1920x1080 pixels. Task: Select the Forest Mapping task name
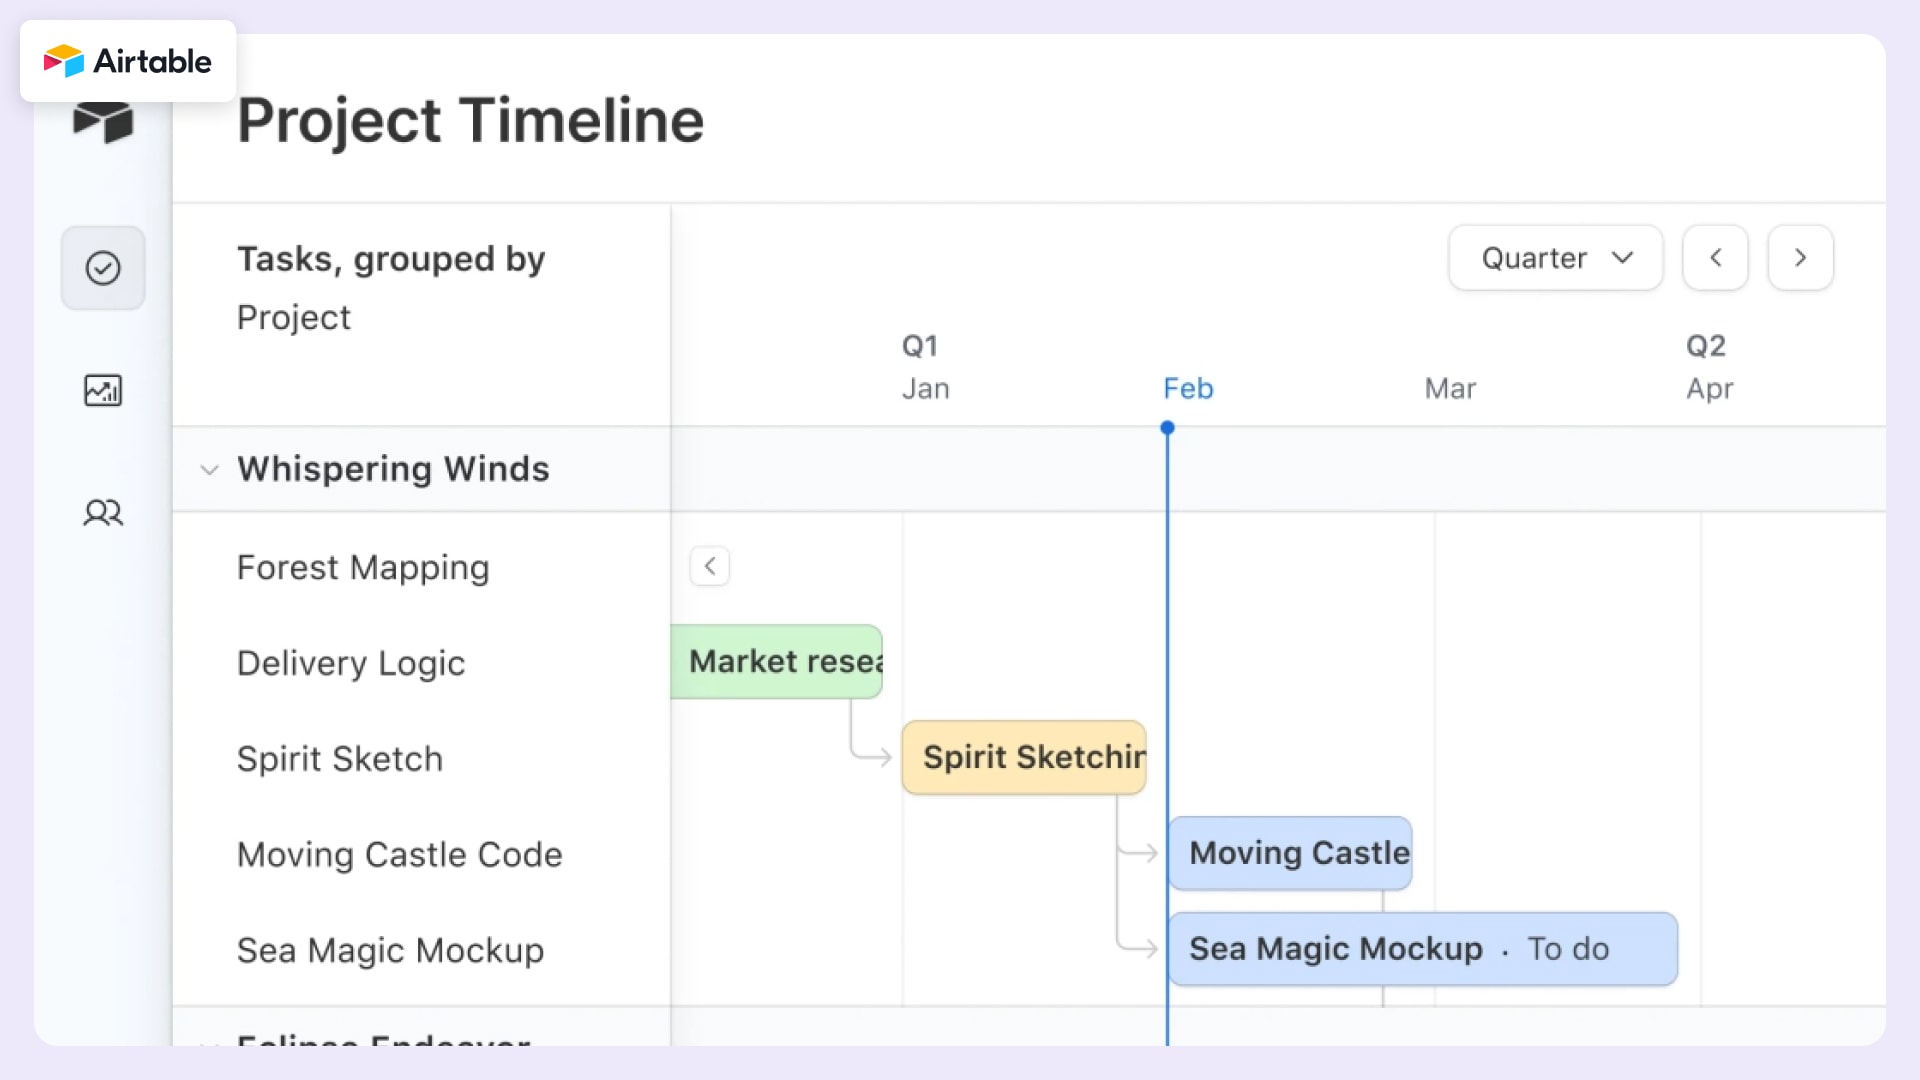click(362, 567)
